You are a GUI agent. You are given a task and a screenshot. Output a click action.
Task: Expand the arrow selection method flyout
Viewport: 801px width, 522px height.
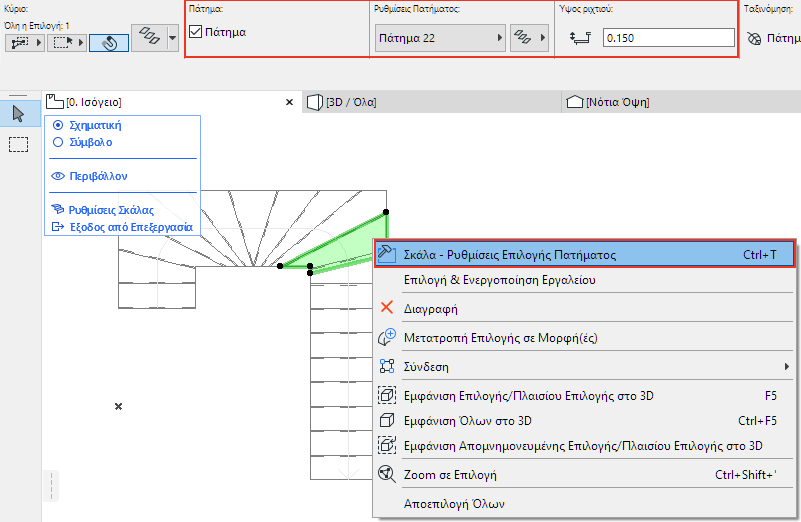39,43
